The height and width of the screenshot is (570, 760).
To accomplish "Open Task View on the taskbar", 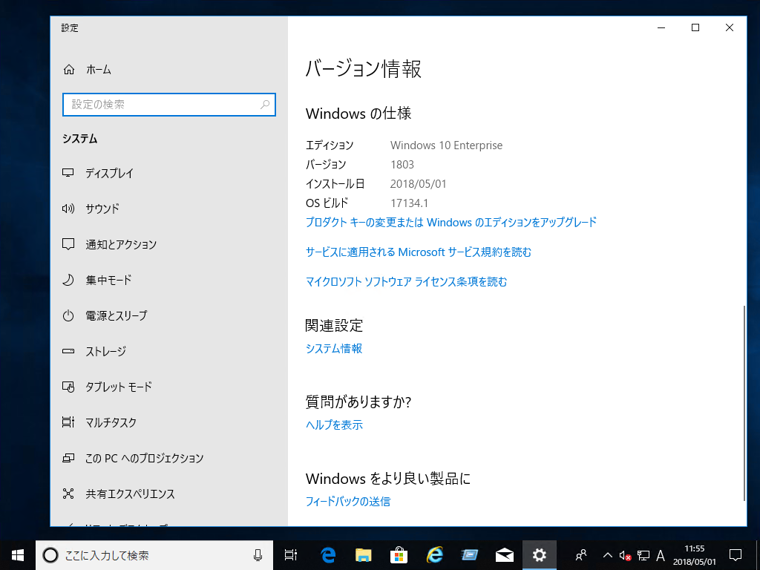I will coord(290,555).
